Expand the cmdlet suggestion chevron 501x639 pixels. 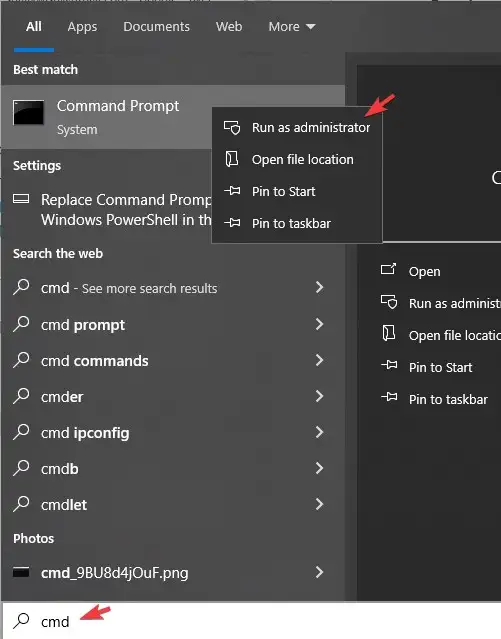tap(320, 504)
